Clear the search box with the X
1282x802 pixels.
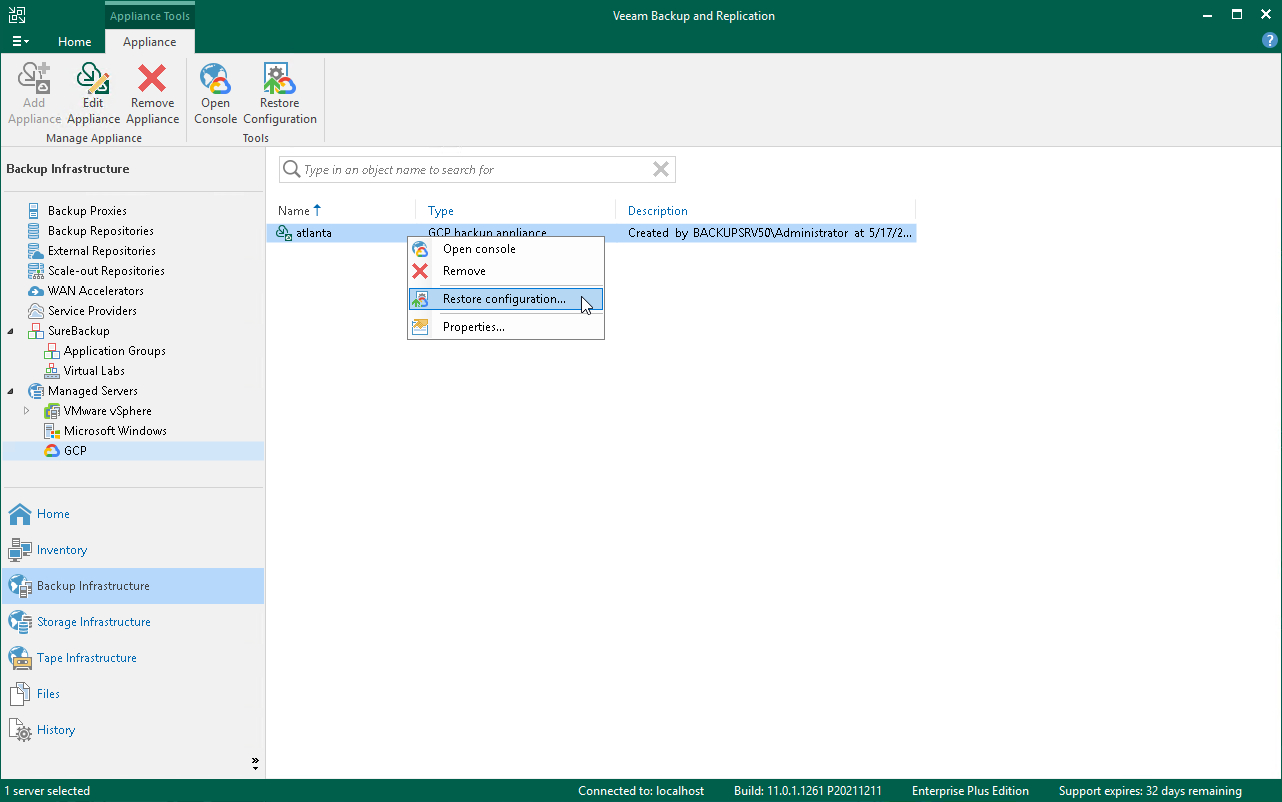[x=661, y=170]
